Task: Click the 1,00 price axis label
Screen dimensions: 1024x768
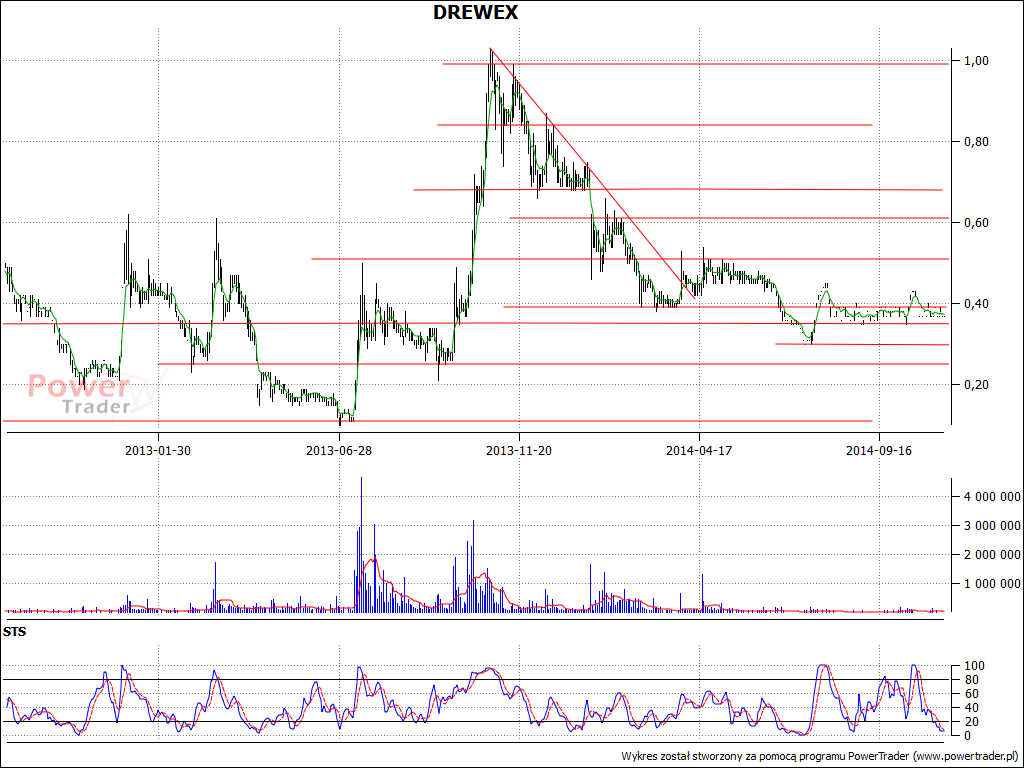Action: [x=976, y=61]
